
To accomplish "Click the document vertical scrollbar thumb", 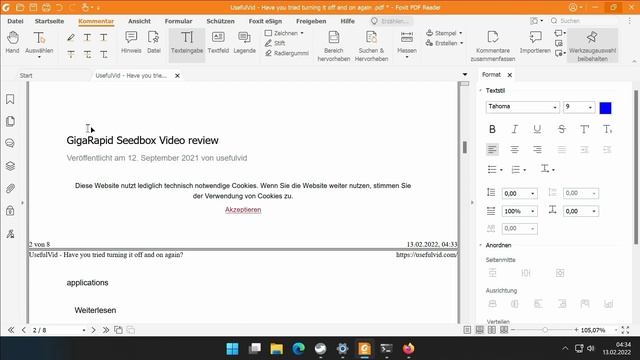I will point(464,147).
